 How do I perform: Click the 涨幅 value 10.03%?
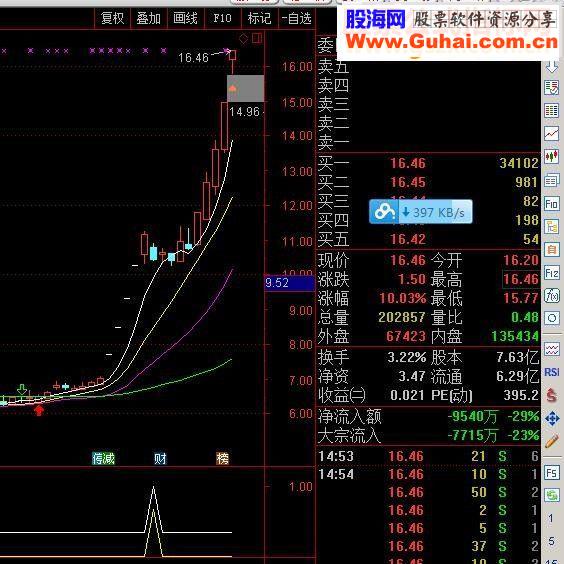click(403, 298)
